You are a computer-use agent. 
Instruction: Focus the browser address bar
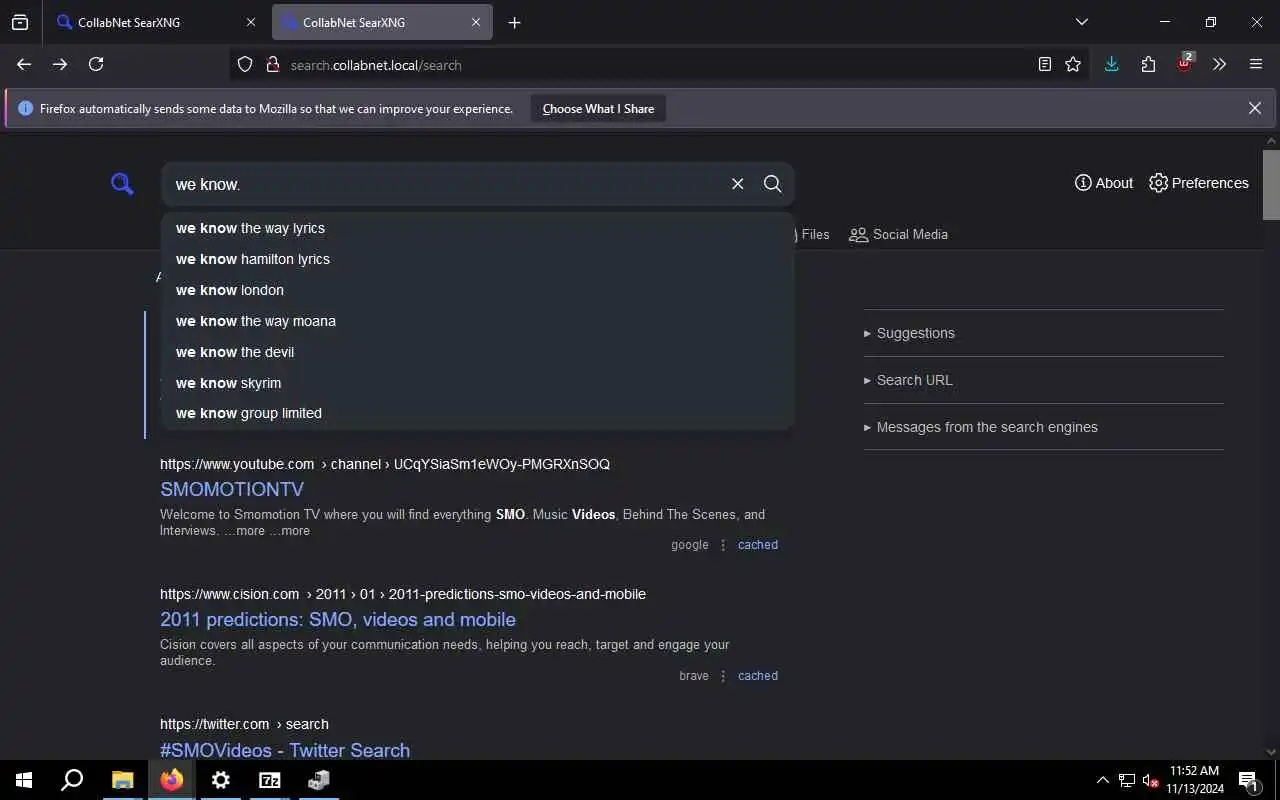[655, 65]
